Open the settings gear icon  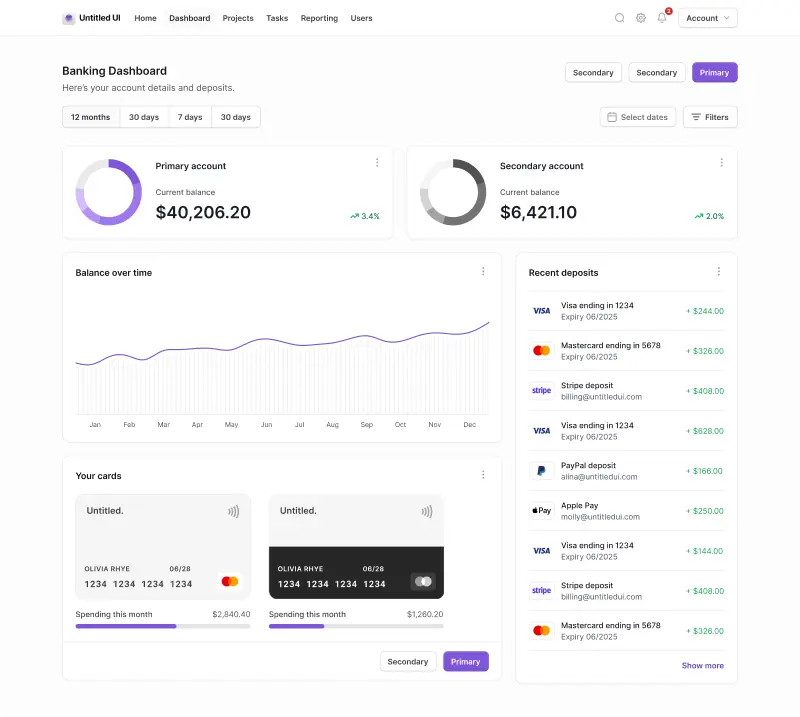641,17
